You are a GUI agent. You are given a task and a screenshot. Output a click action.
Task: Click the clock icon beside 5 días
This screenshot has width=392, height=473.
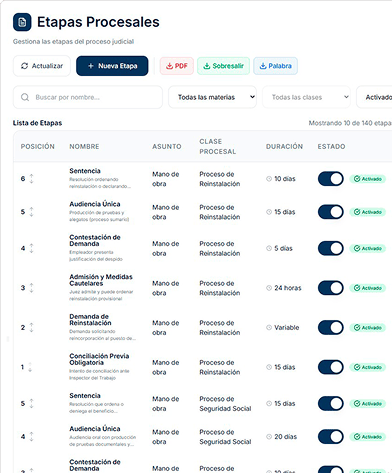pos(269,248)
